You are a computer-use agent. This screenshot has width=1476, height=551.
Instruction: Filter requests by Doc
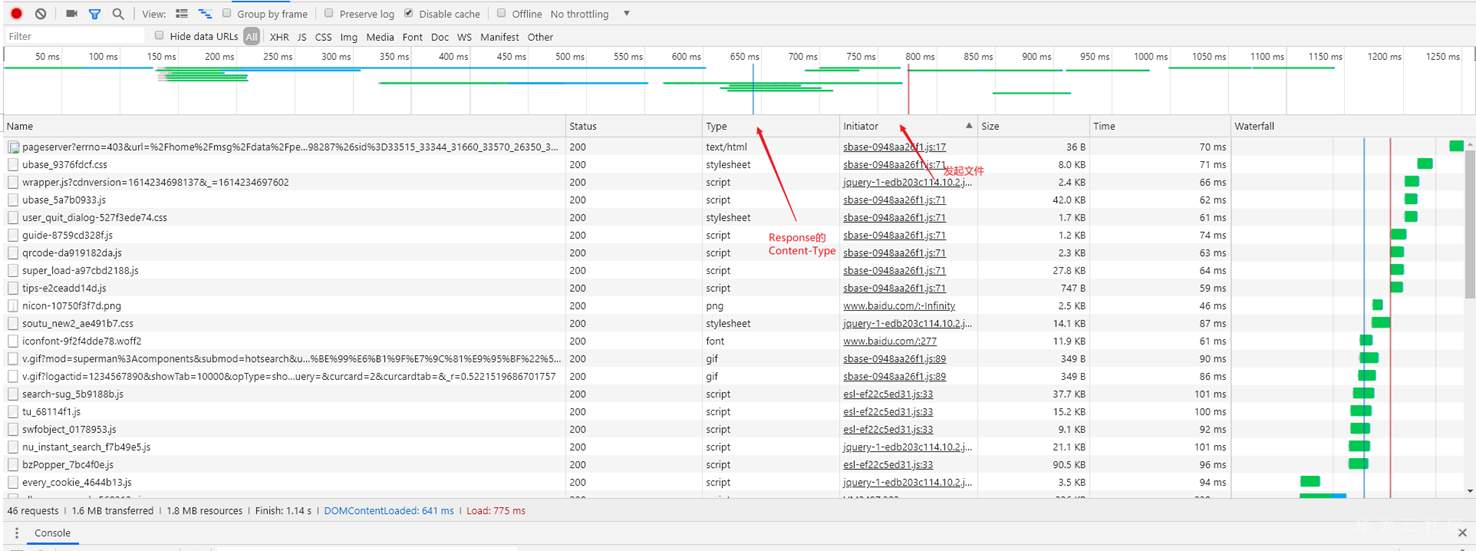coord(440,37)
